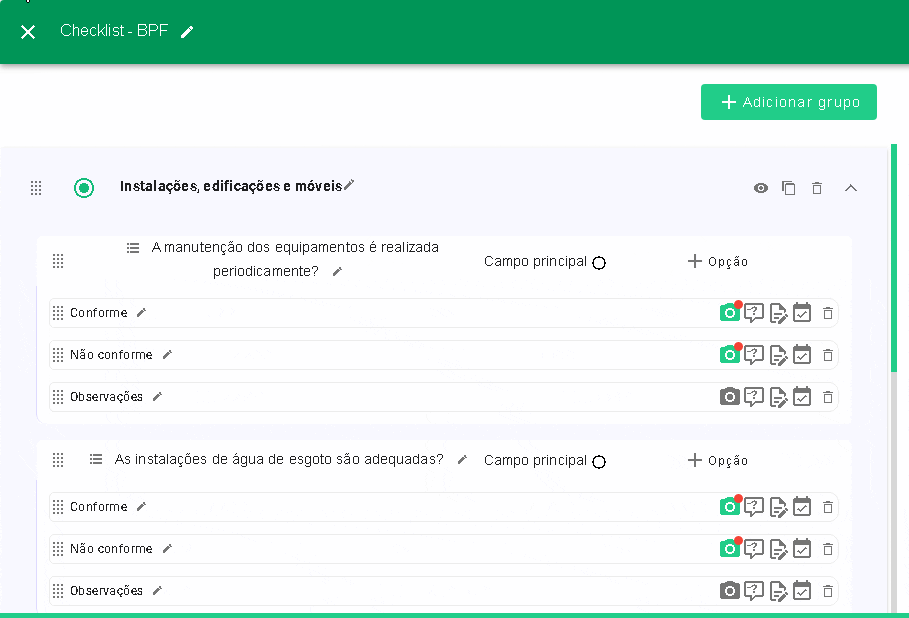Image resolution: width=909 pixels, height=618 pixels.
Task: Click the Adicionar grupo button
Action: [x=788, y=102]
